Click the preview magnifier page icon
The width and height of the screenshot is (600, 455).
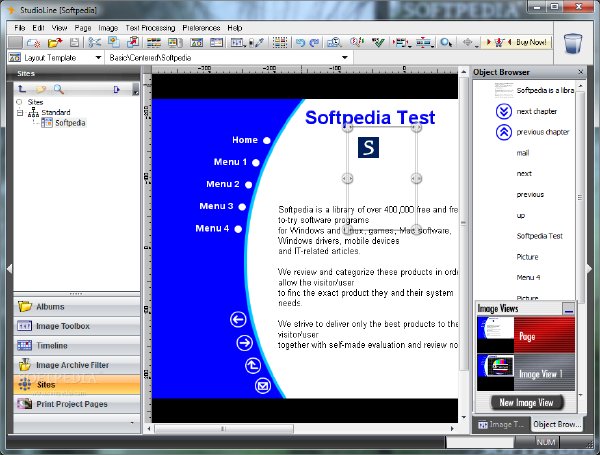tap(334, 42)
